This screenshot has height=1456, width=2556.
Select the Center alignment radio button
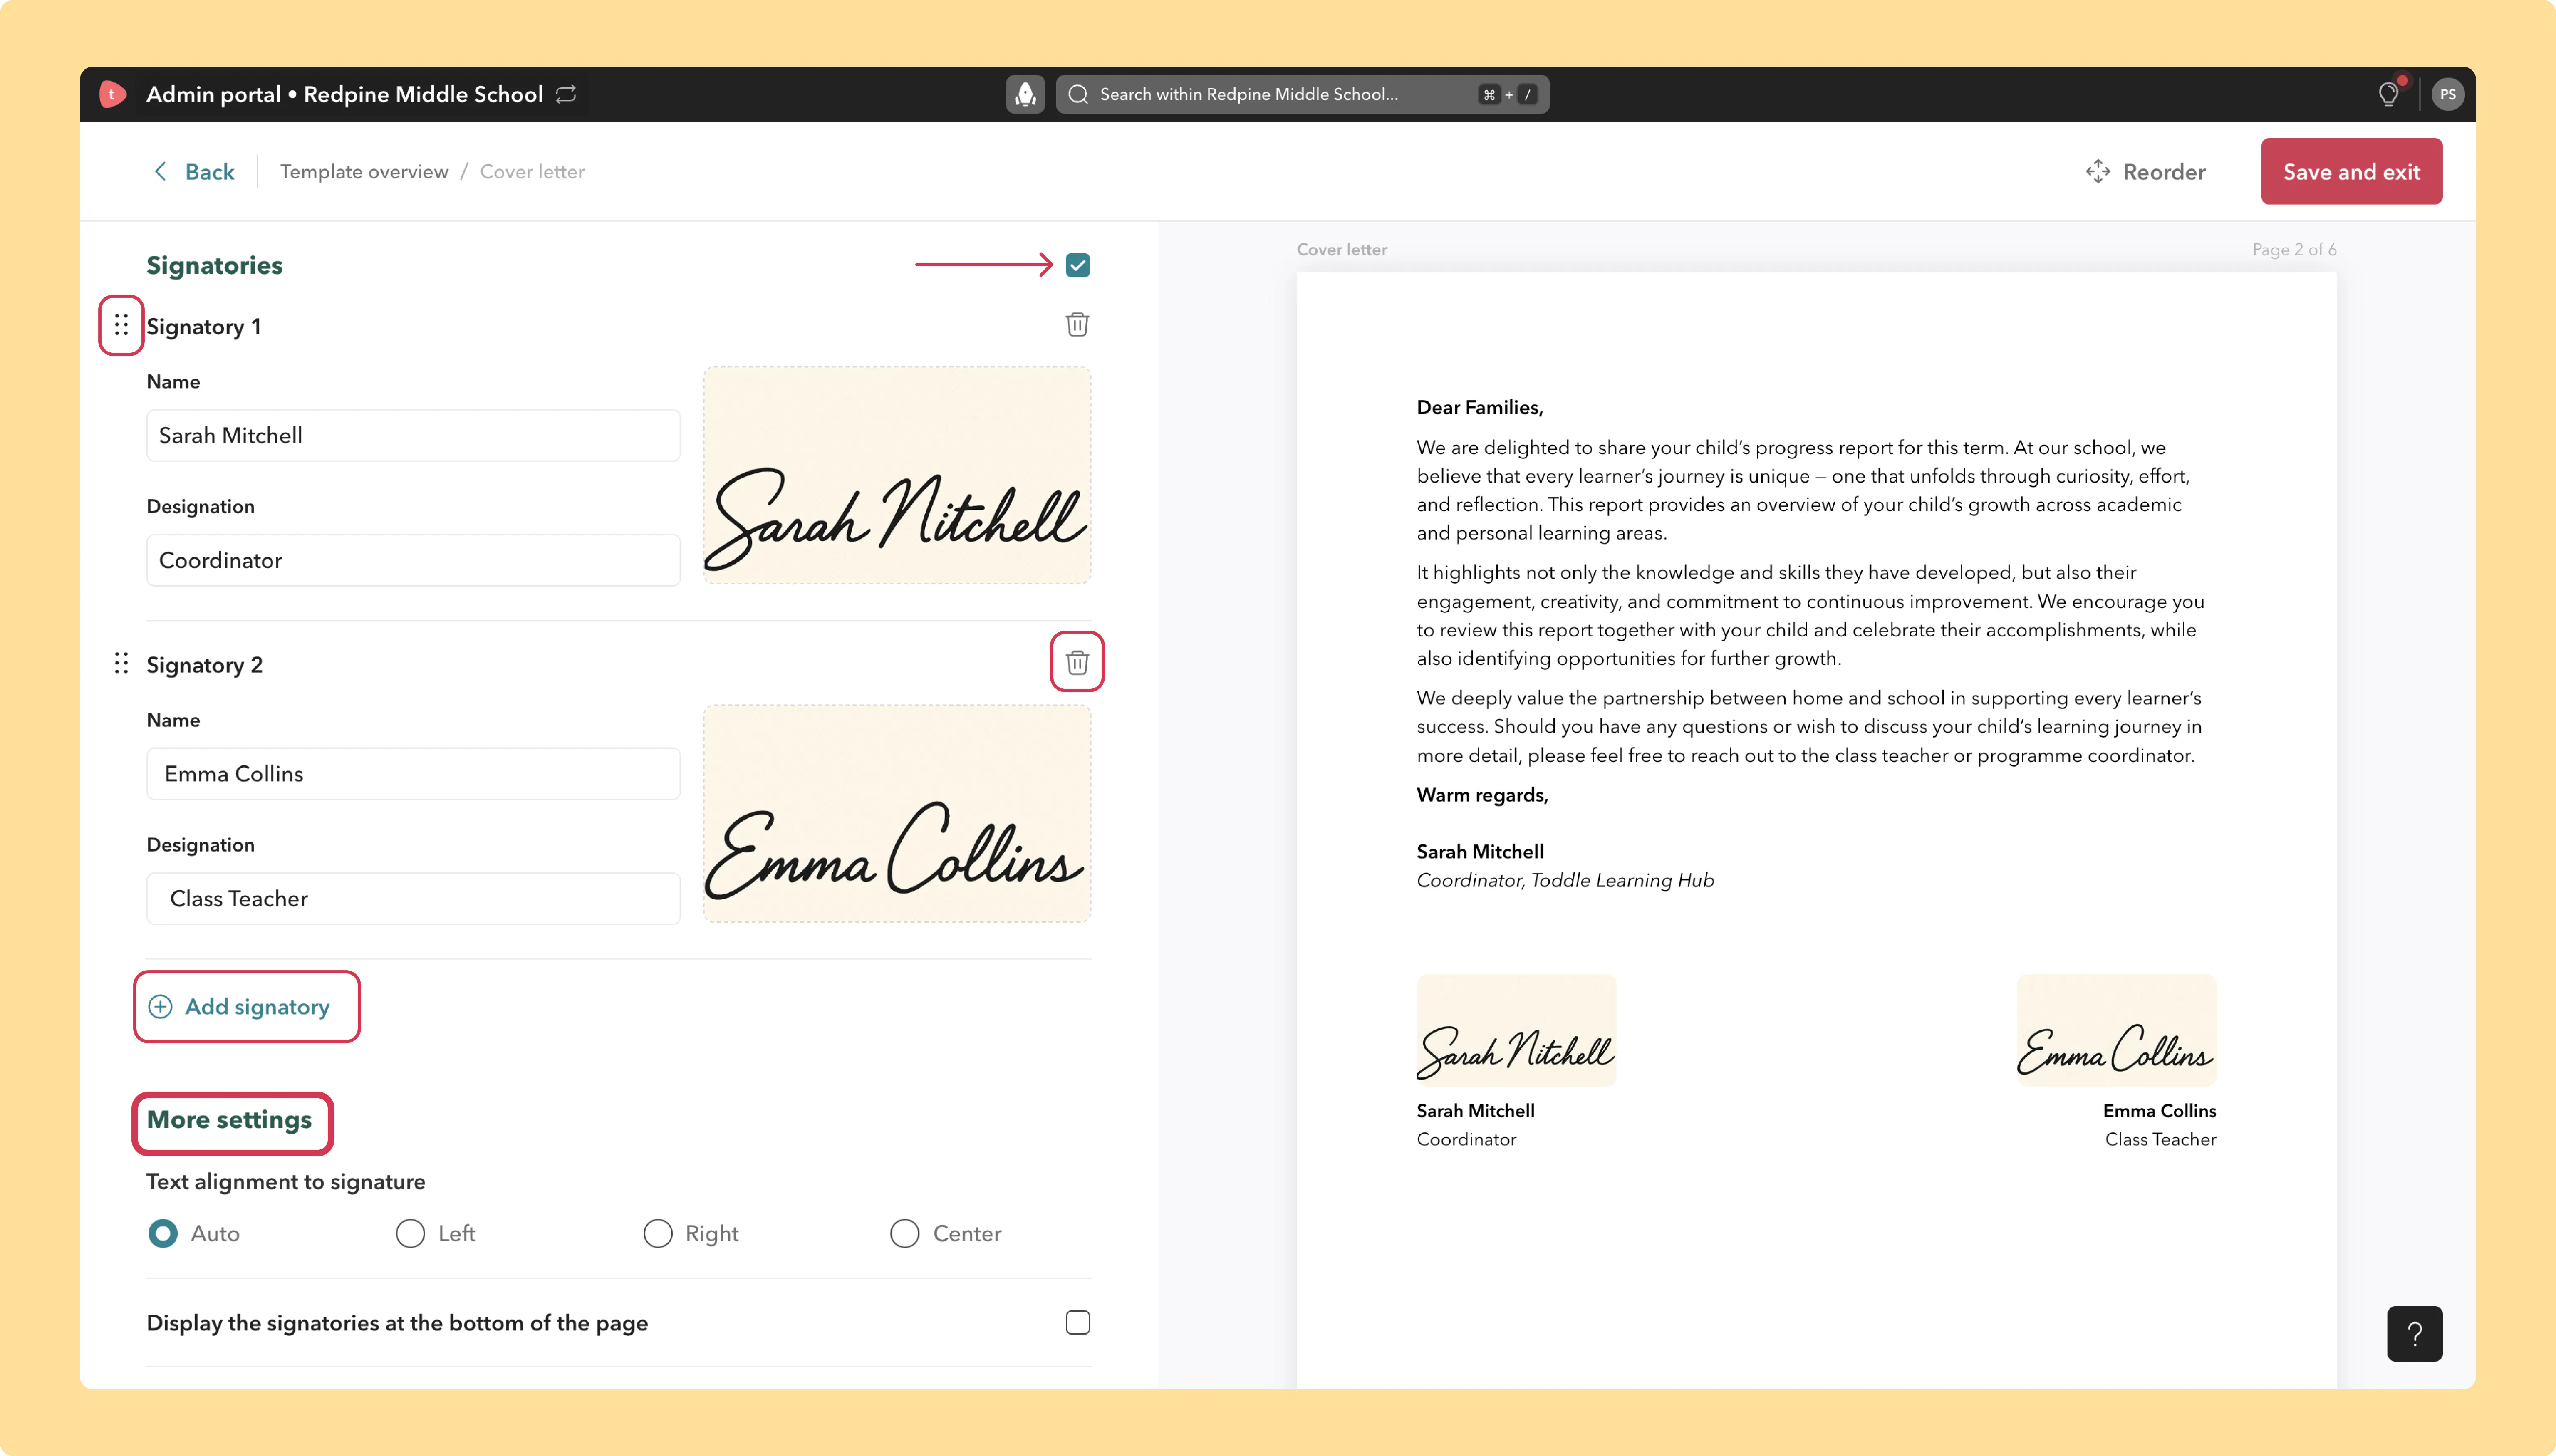pyautogui.click(x=905, y=1234)
